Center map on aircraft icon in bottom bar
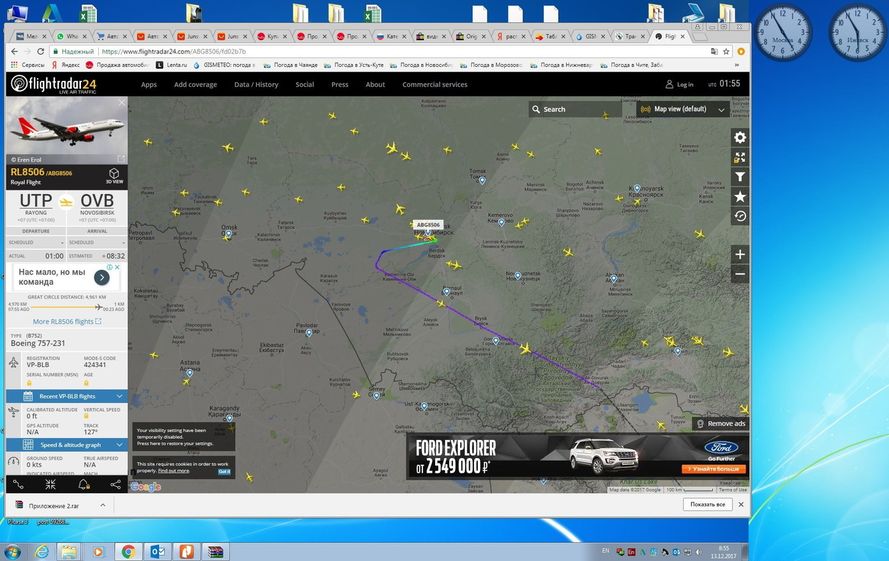The height and width of the screenshot is (561, 889). (50, 484)
